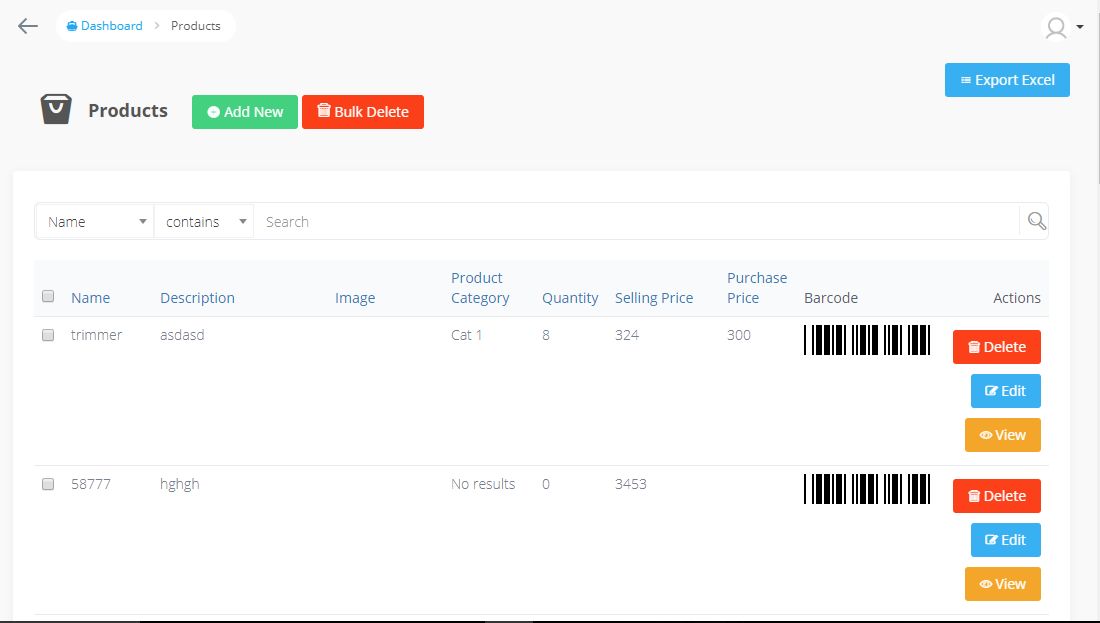The width and height of the screenshot is (1100, 623).
Task: Click the Export Excel button
Action: tap(1007, 80)
